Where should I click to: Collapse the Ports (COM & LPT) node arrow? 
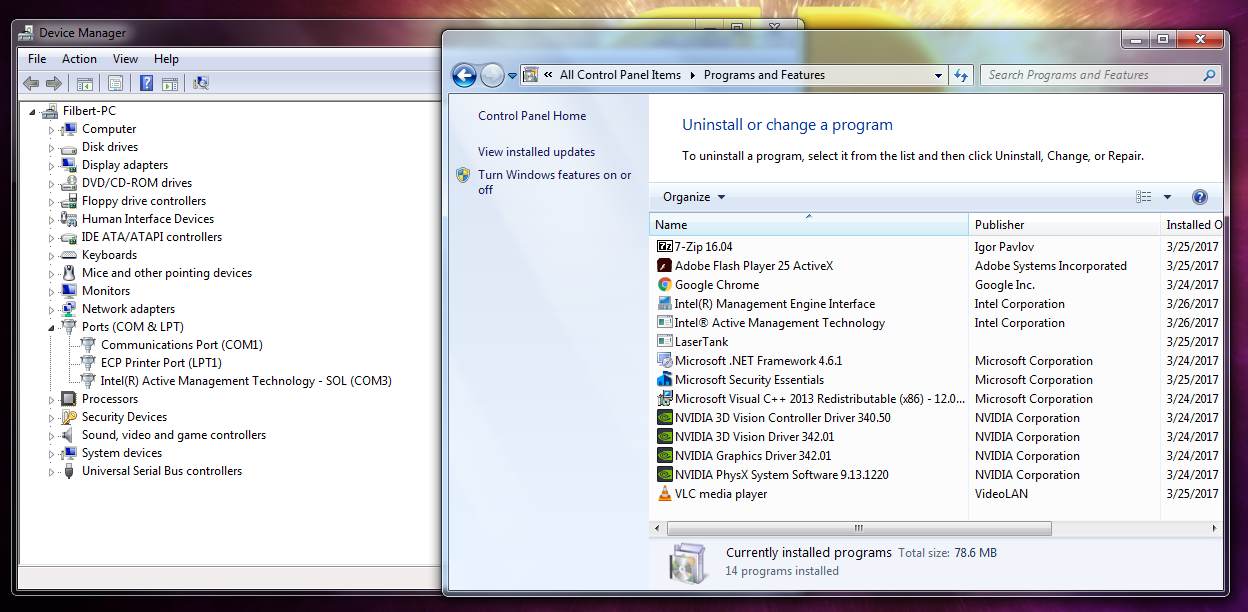(51, 327)
